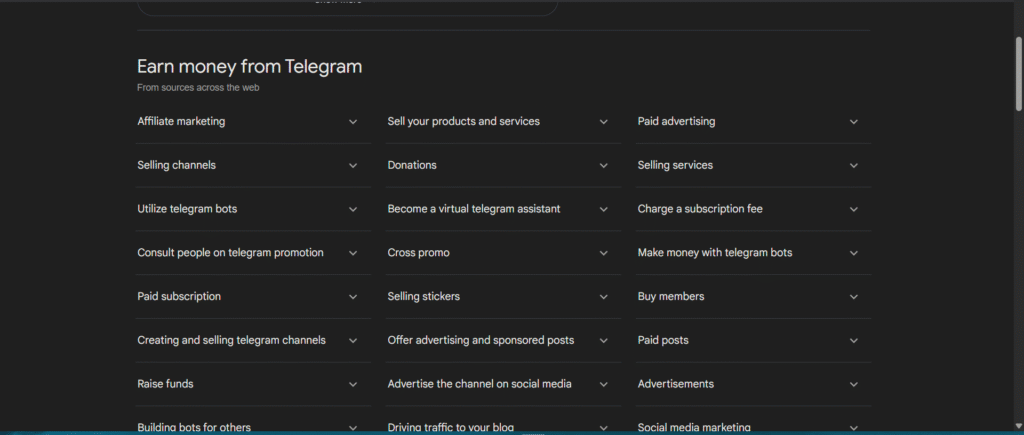This screenshot has width=1024, height=435.
Task: Click the chevron next to Buy members
Action: pyautogui.click(x=853, y=297)
